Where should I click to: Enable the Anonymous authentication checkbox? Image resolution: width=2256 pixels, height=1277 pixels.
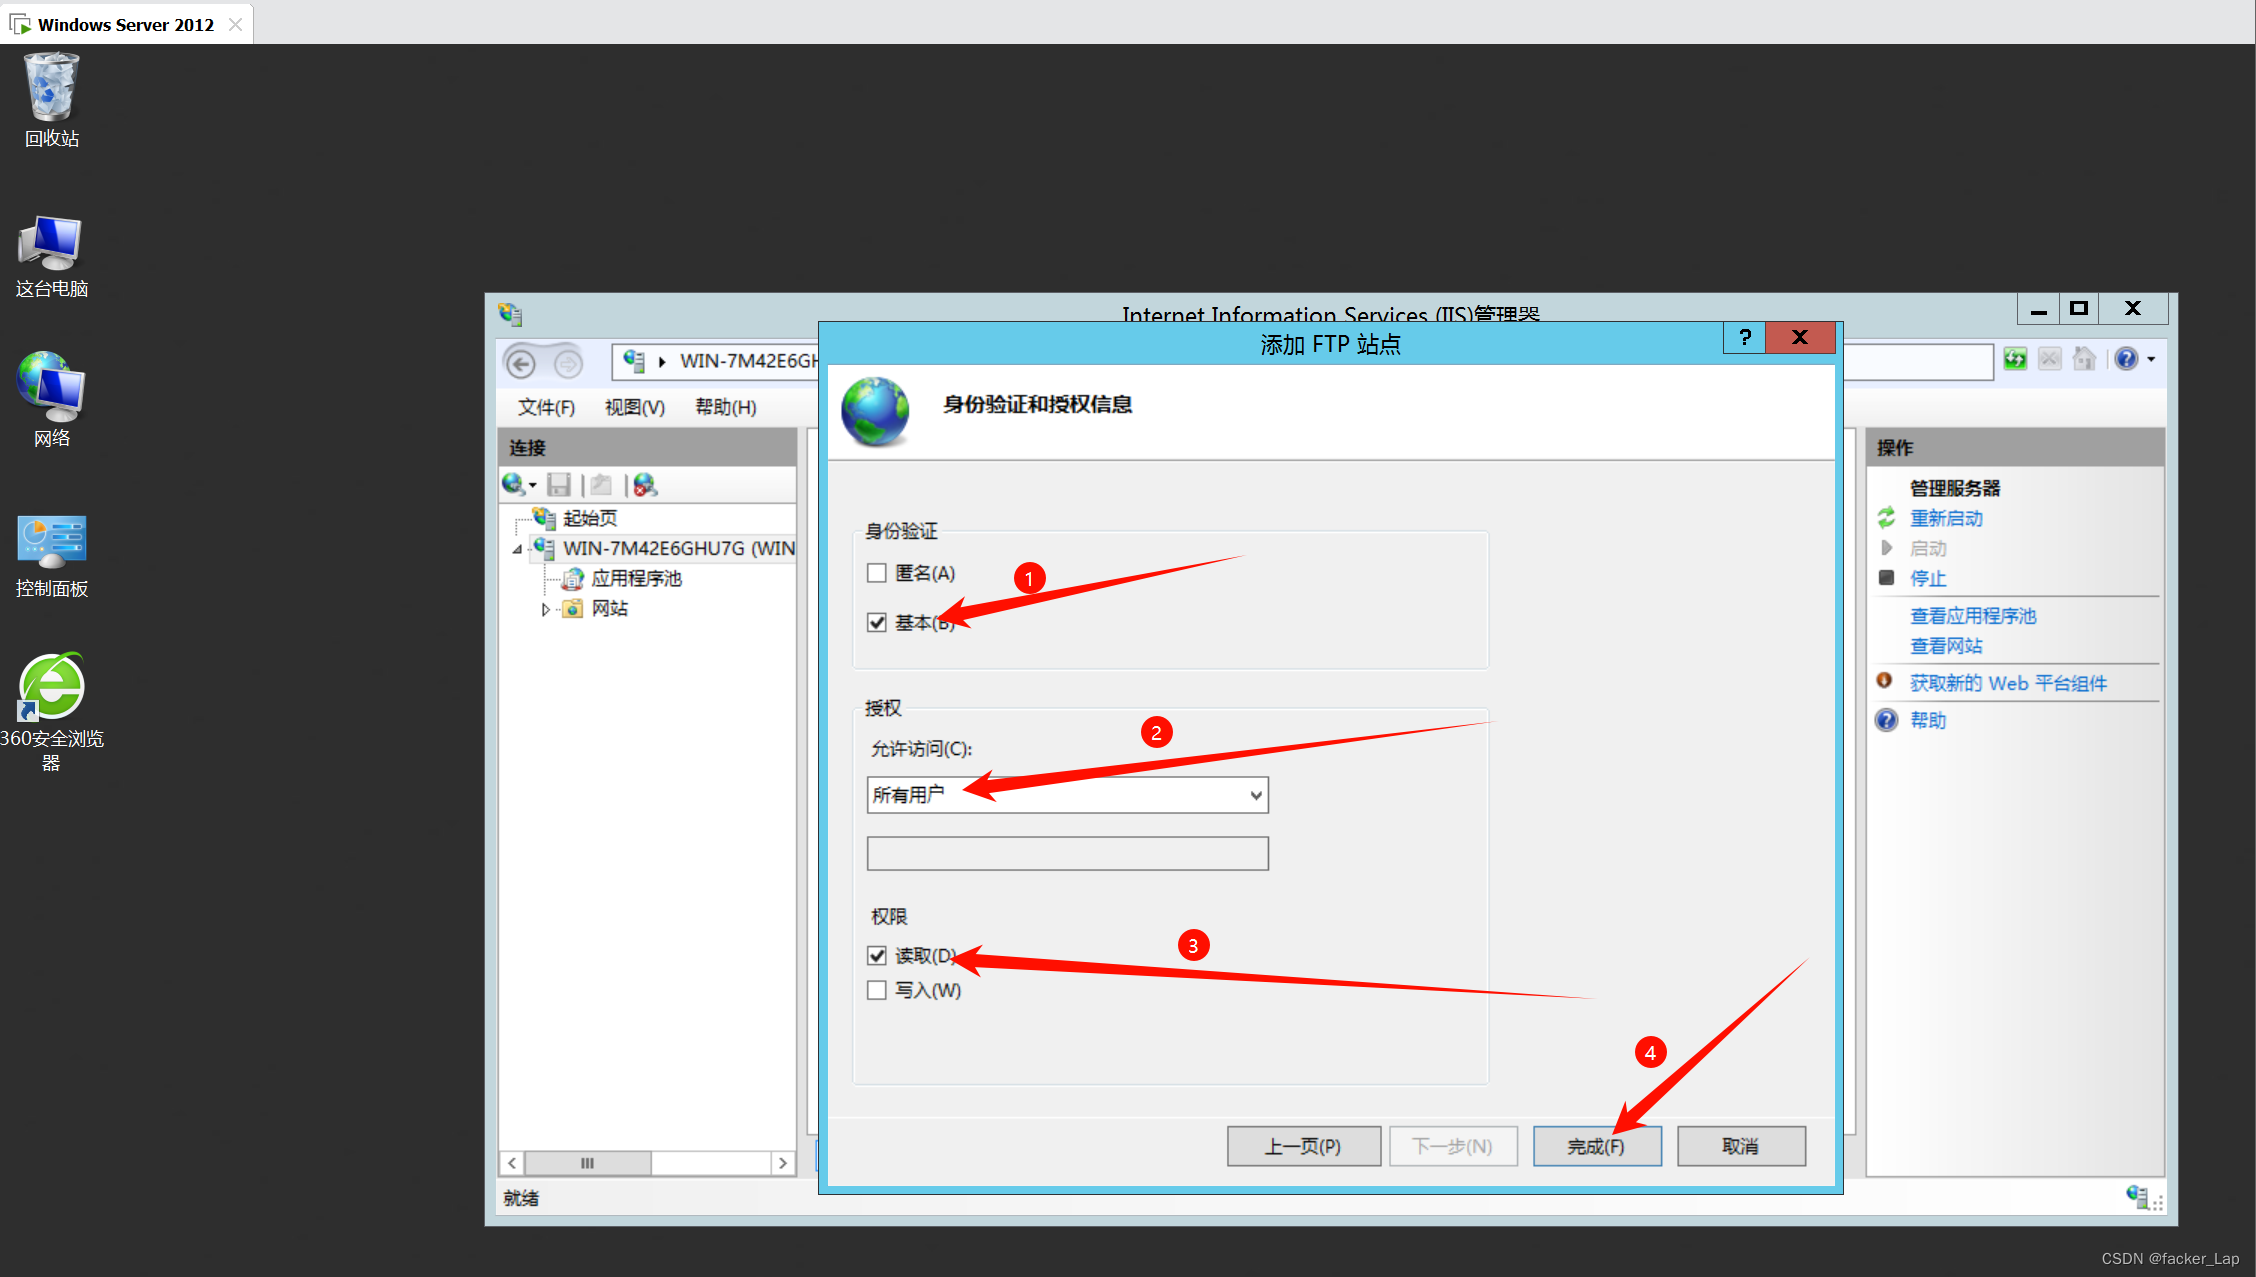pyautogui.click(x=877, y=573)
